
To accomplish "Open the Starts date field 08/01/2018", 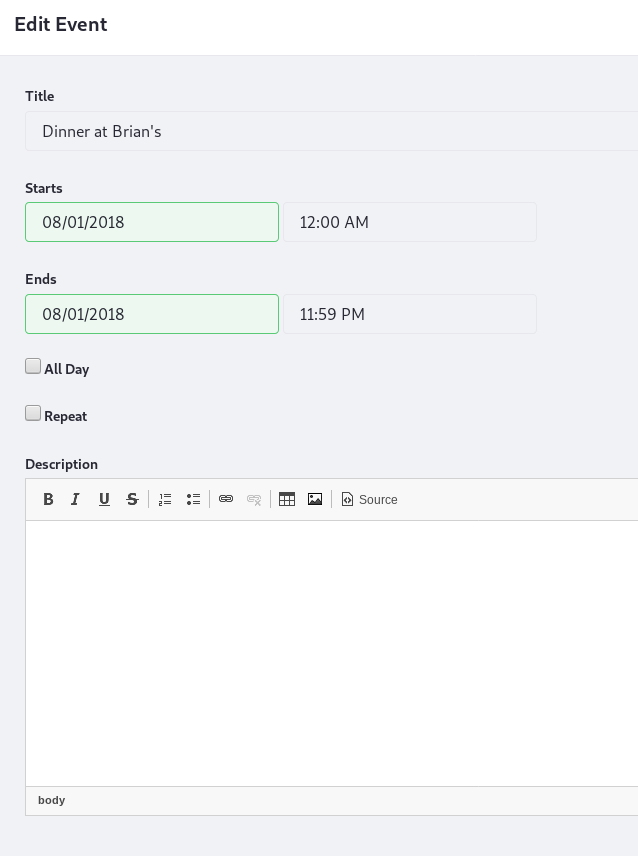I will 152,222.
